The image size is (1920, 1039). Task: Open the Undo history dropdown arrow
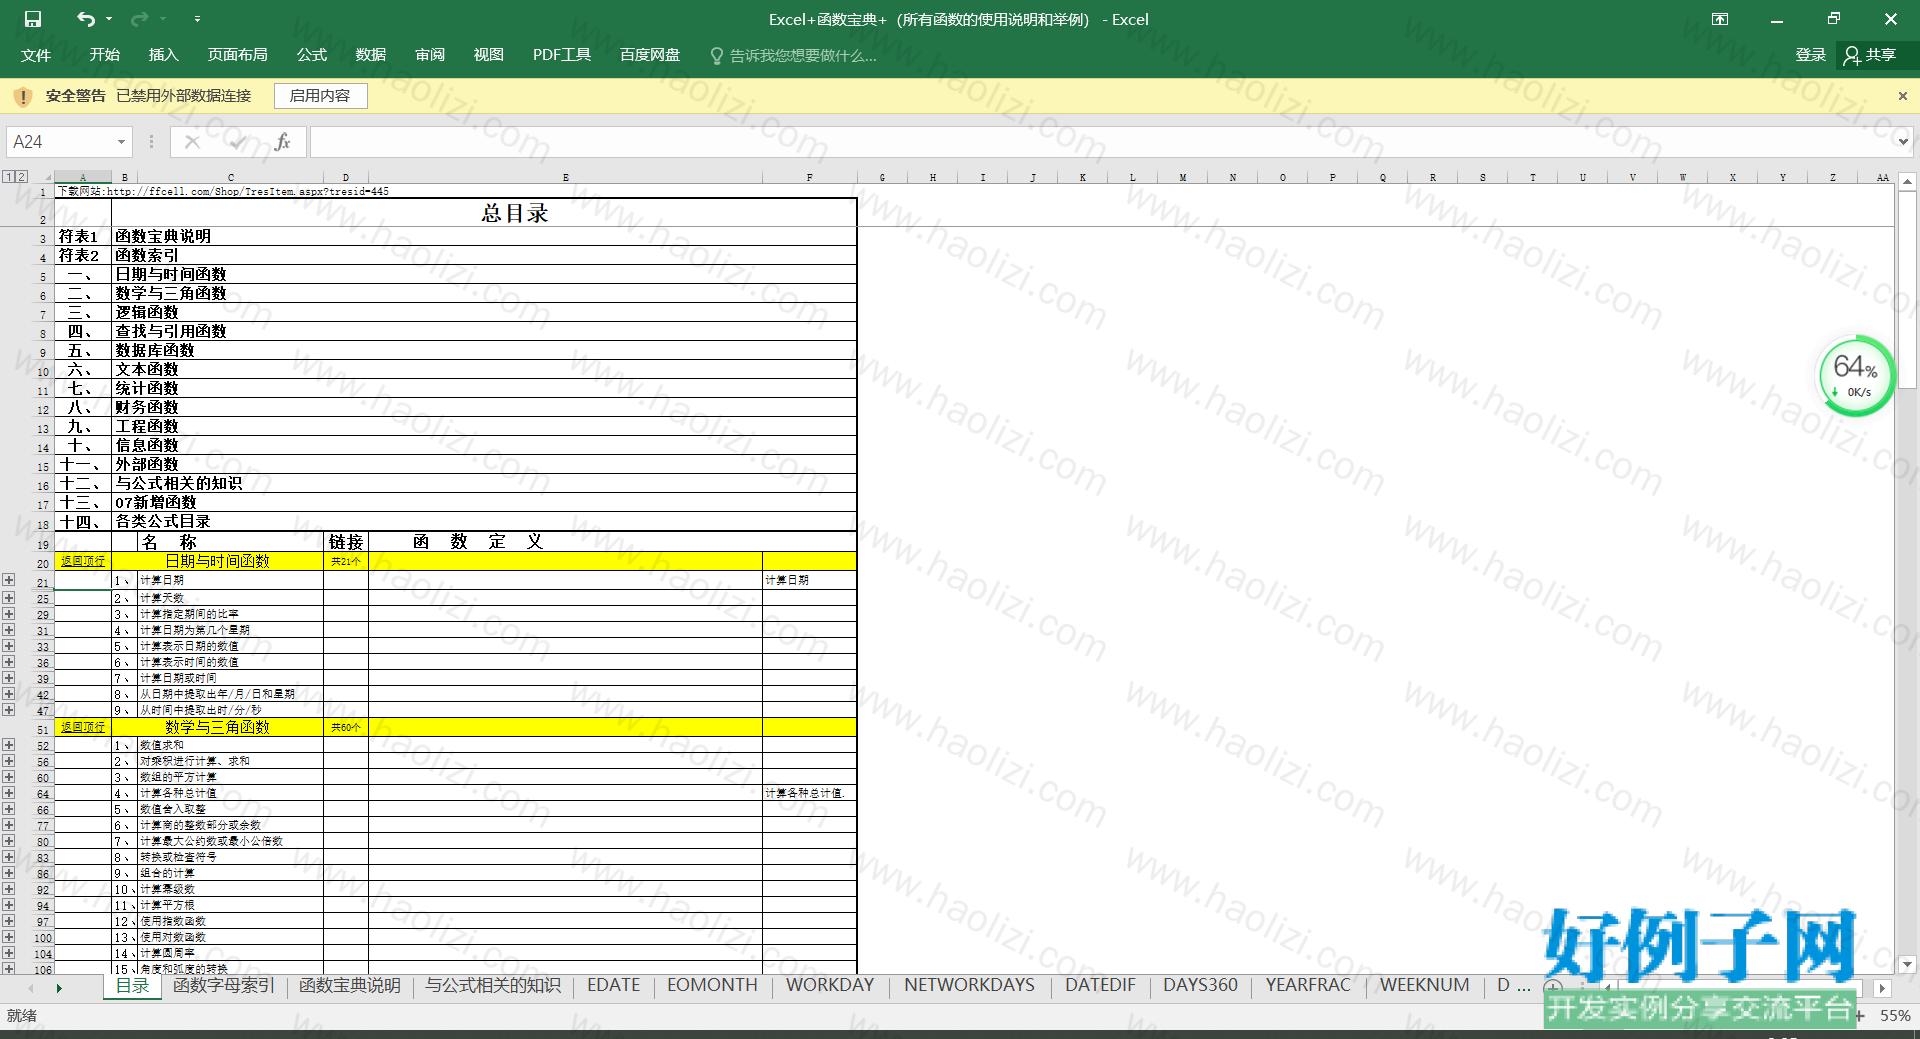click(109, 19)
